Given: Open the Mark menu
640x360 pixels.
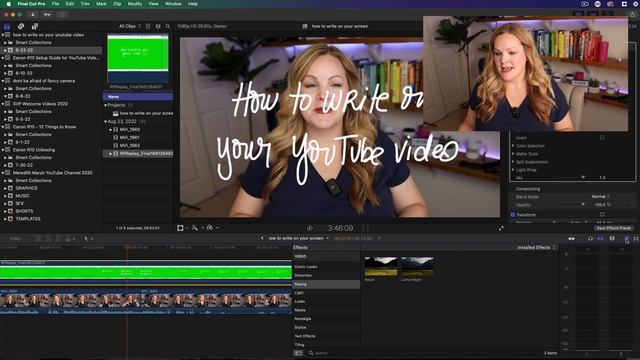Looking at the screenshot, I should pyautogui.click(x=101, y=4).
